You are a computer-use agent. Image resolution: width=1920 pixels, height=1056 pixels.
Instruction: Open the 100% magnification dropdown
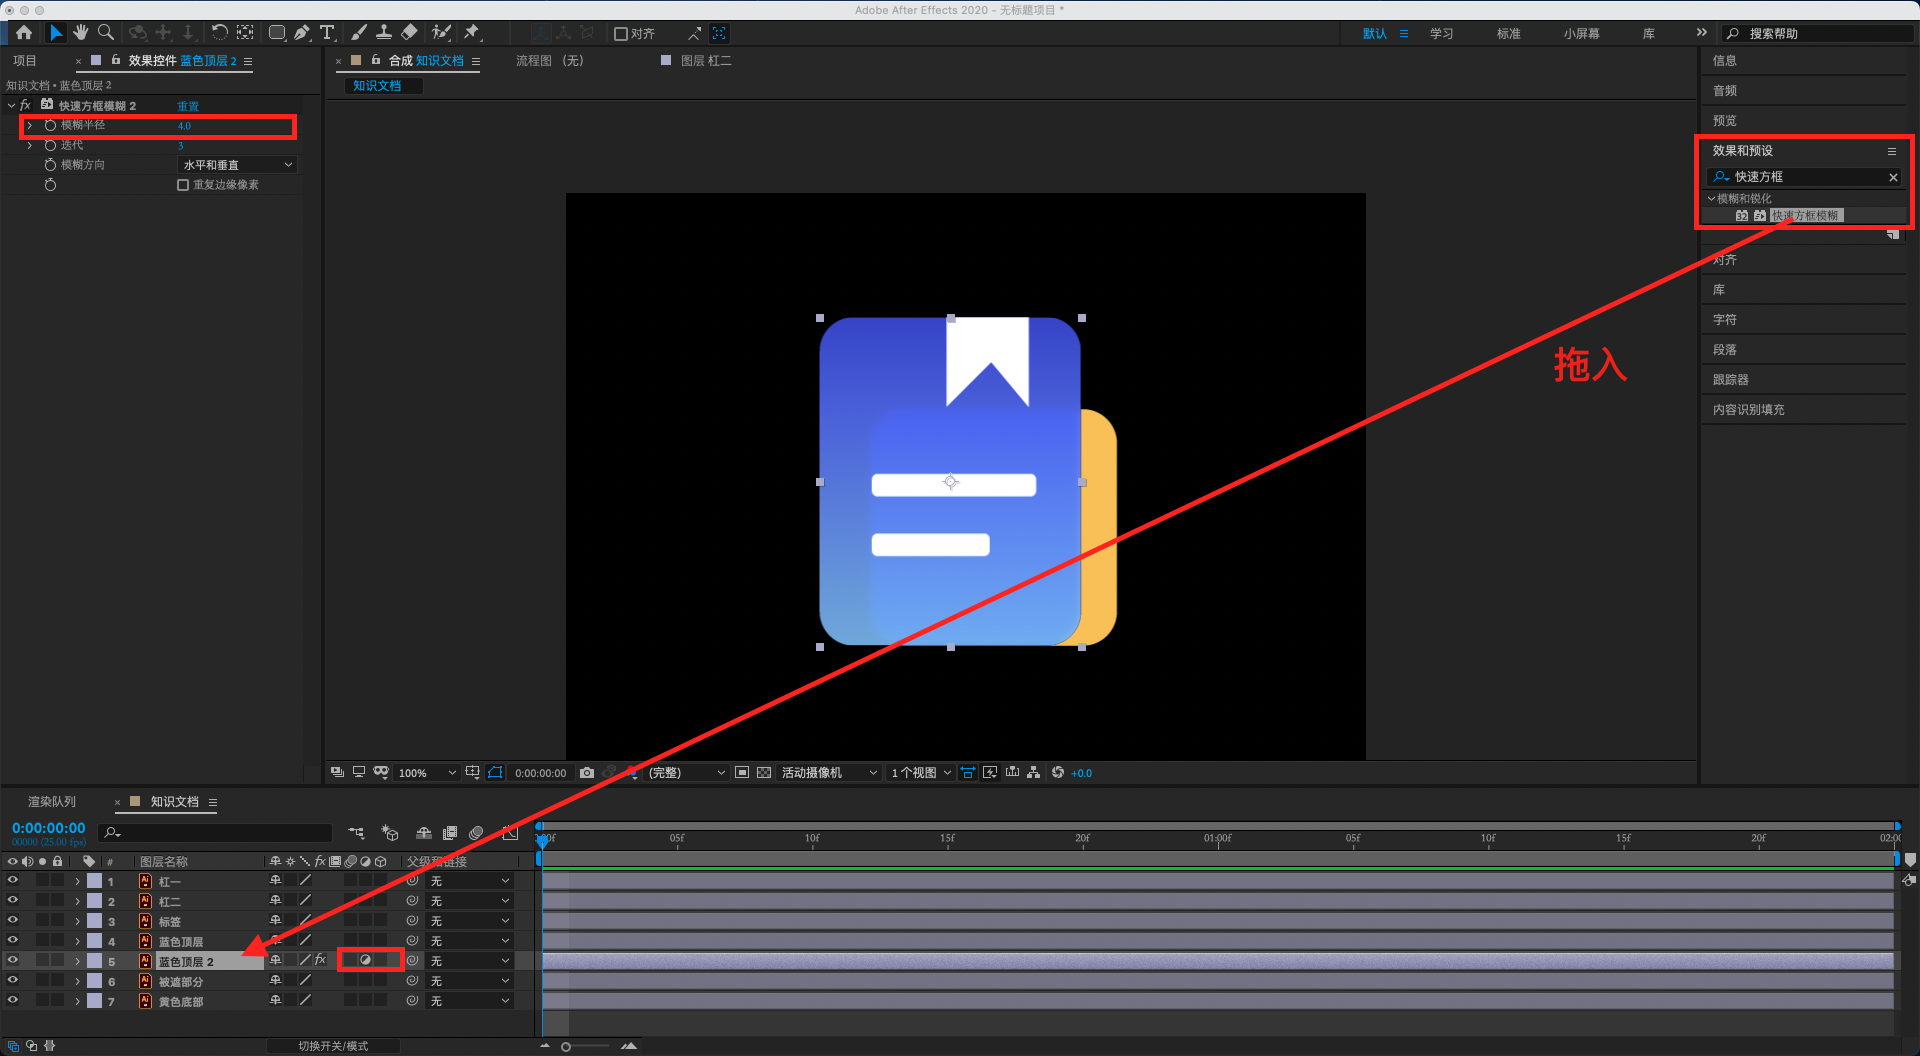[x=427, y=773]
